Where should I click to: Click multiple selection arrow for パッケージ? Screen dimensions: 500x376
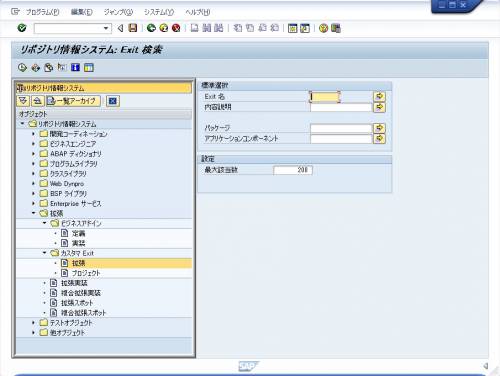[x=379, y=128]
